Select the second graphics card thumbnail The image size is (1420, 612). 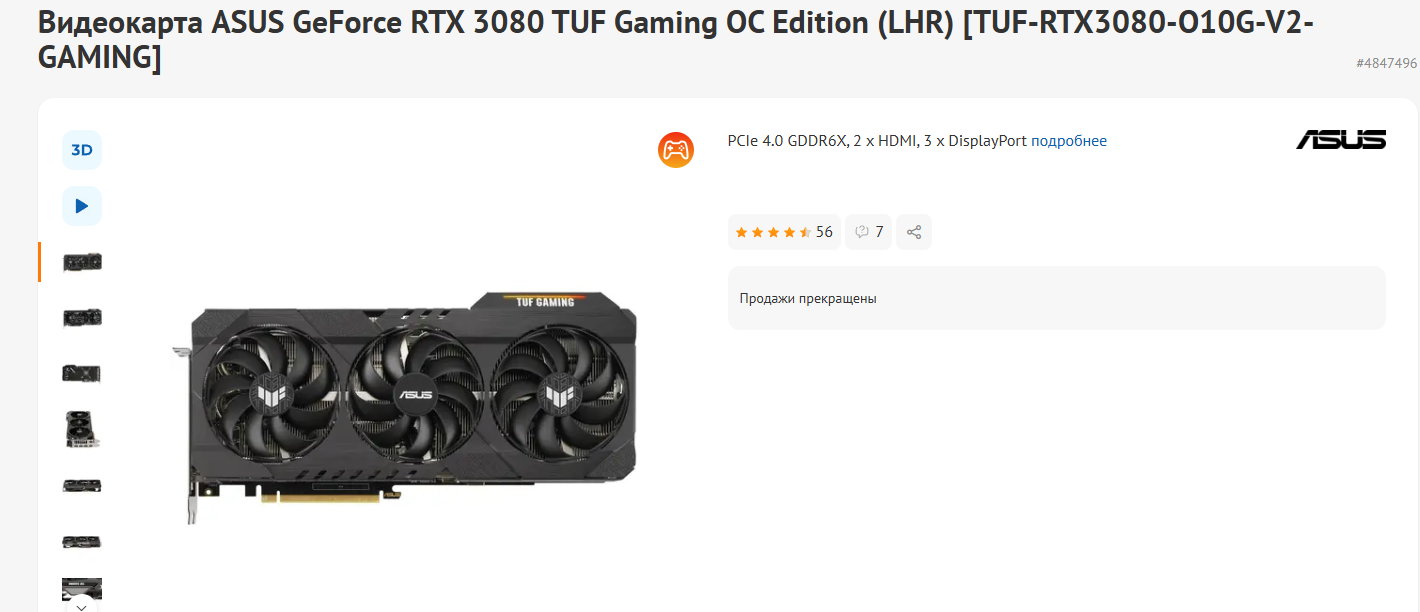pyautogui.click(x=82, y=318)
